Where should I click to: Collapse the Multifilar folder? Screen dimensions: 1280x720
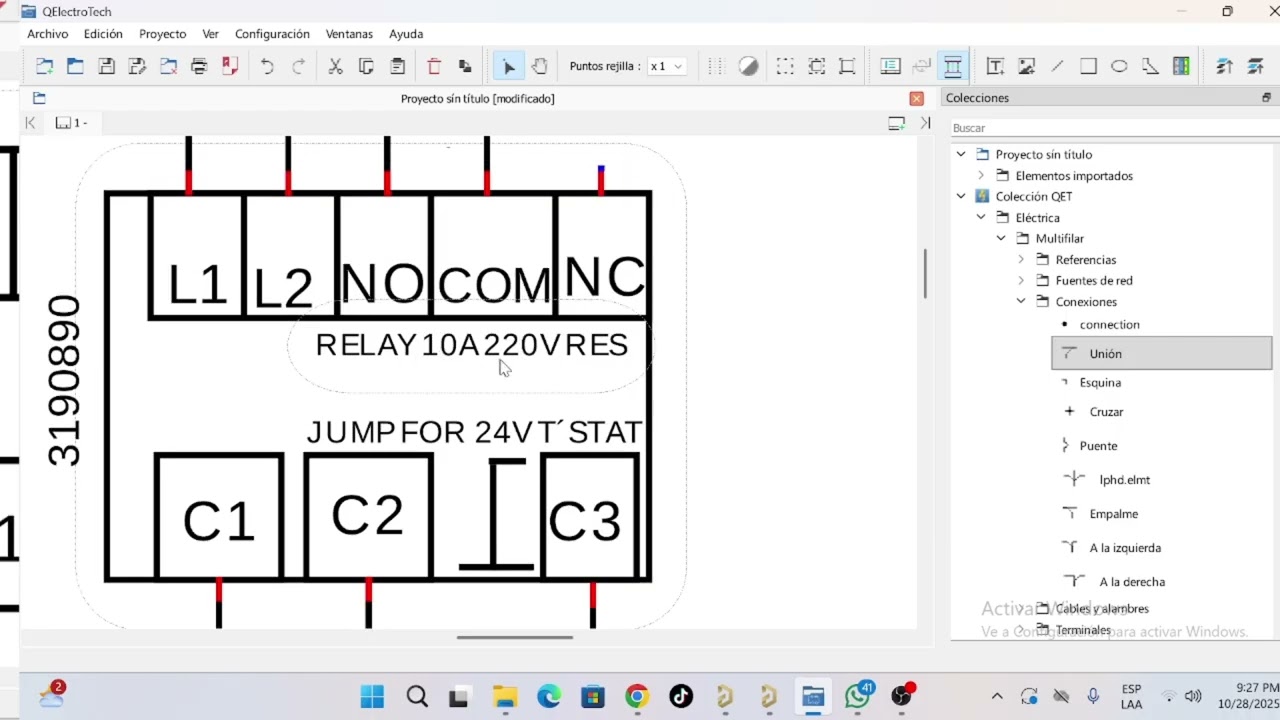pos(1001,238)
